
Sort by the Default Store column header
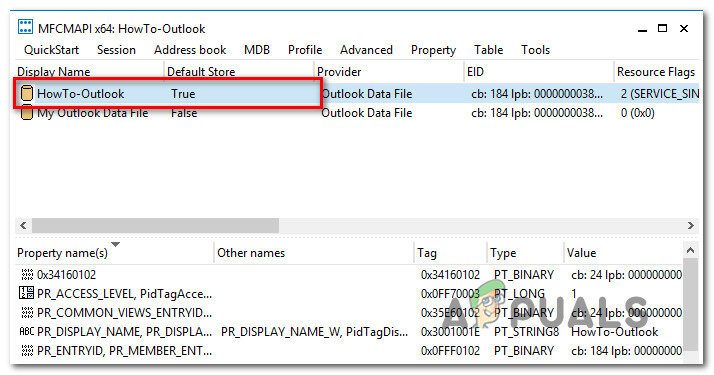239,71
